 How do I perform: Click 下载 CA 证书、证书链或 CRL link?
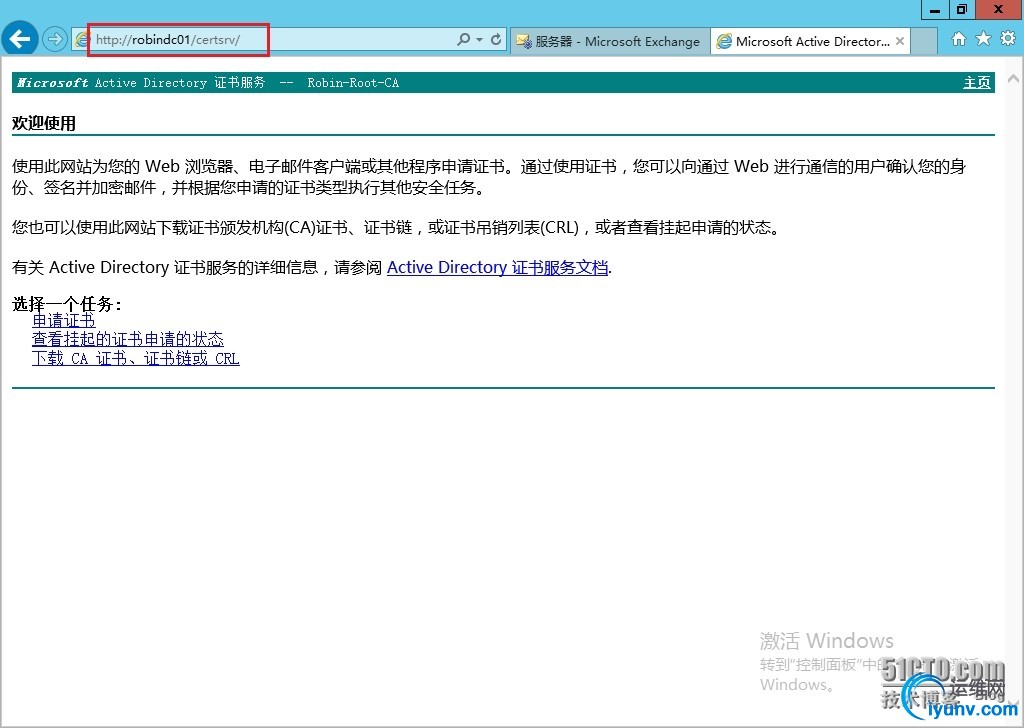coord(136,358)
